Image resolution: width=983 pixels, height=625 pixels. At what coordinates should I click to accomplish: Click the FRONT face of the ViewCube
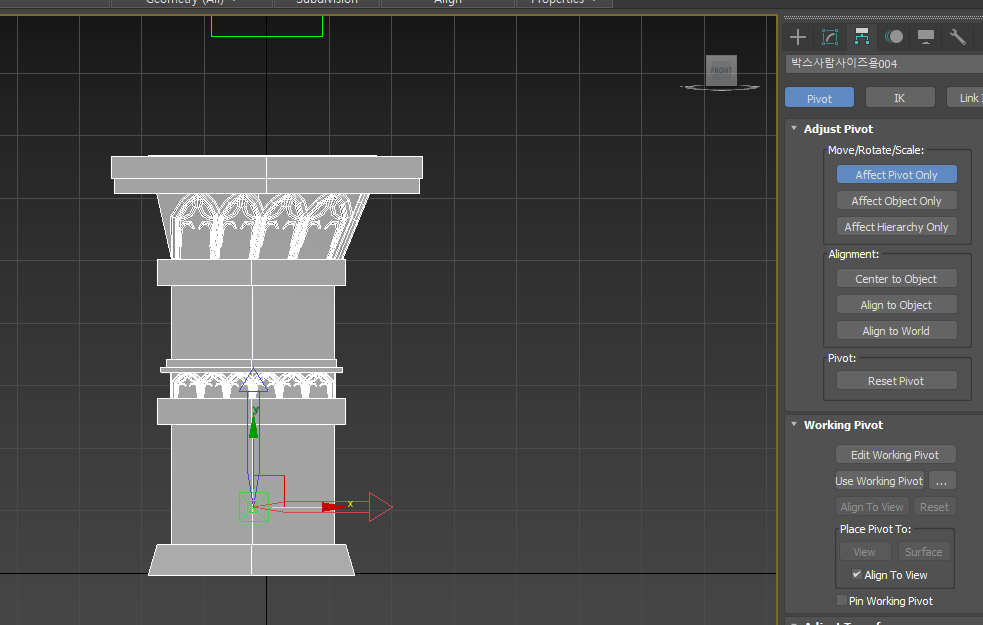tap(722, 70)
